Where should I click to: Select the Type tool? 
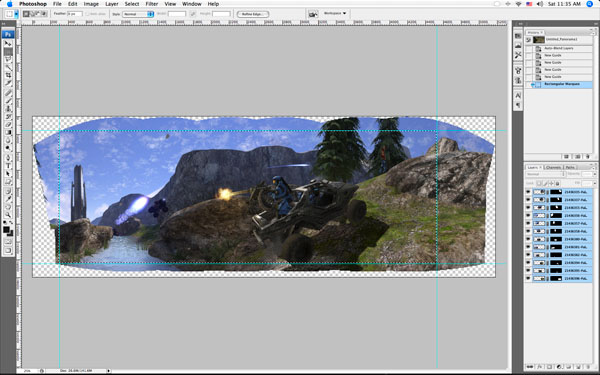tap(8, 165)
